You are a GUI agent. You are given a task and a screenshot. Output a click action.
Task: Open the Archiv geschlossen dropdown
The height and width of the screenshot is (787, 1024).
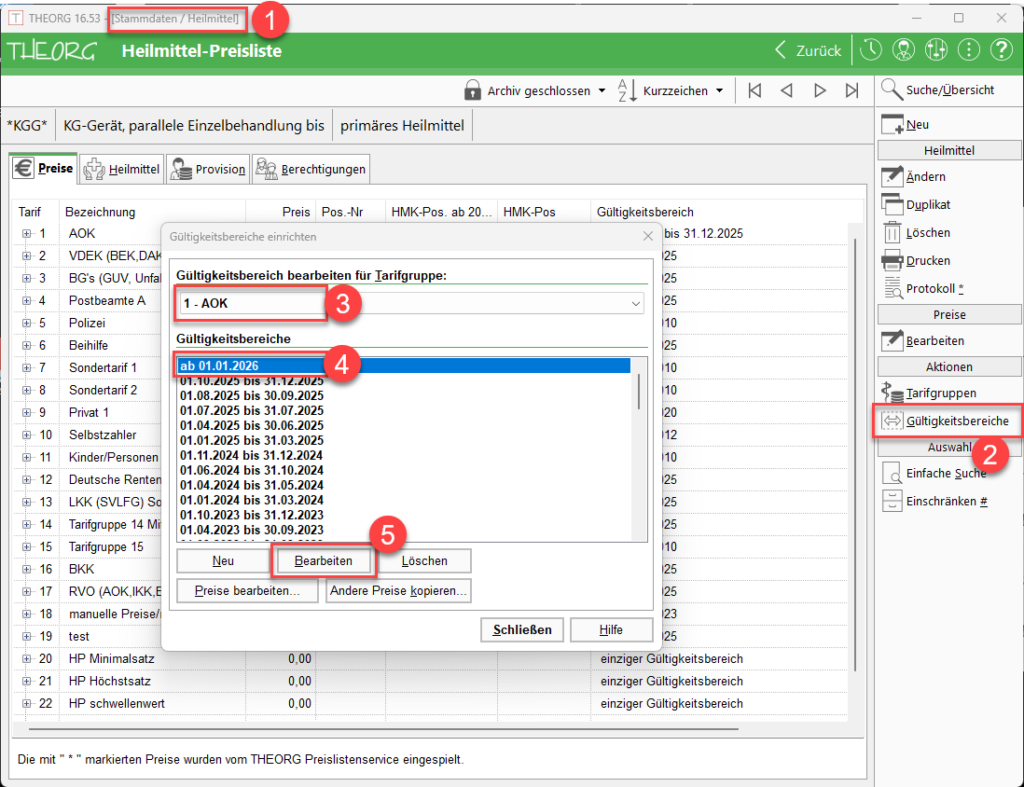pyautogui.click(x=536, y=91)
